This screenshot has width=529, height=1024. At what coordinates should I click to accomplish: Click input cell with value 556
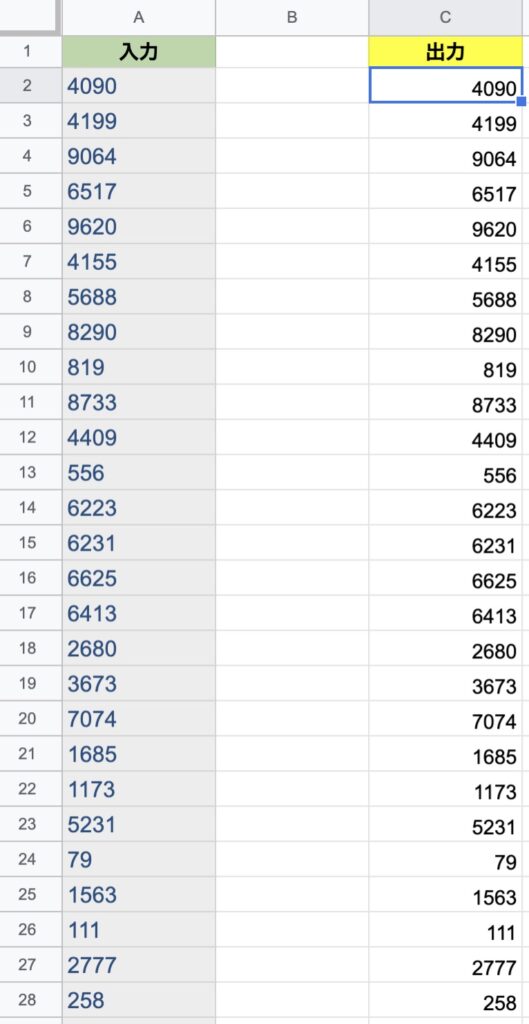click(138, 473)
